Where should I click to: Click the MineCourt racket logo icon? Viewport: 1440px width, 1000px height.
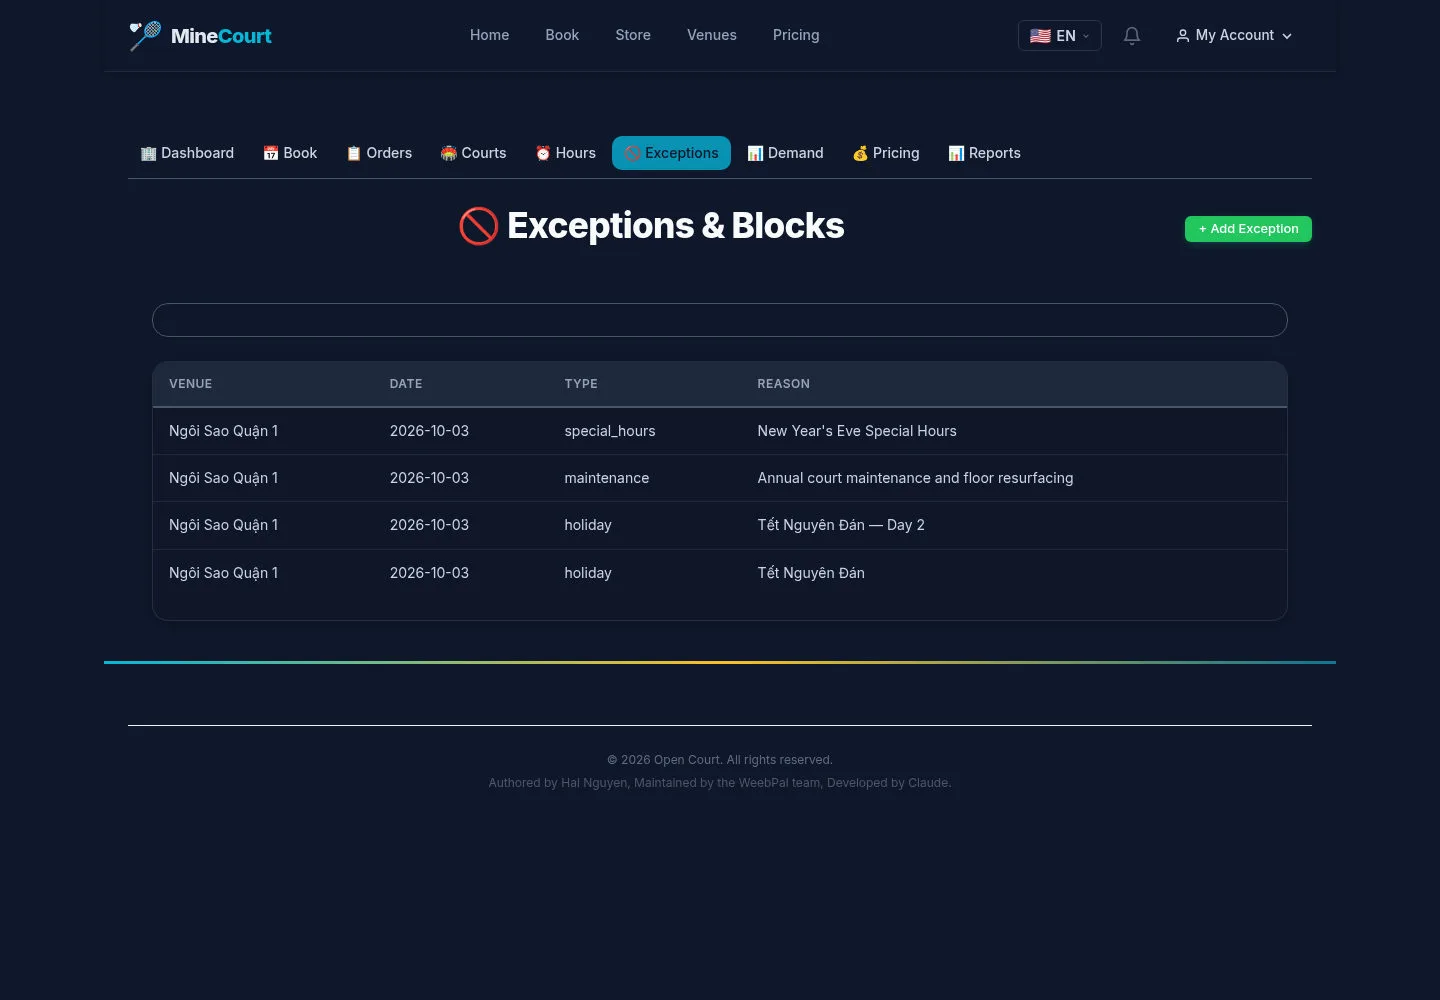(x=145, y=36)
